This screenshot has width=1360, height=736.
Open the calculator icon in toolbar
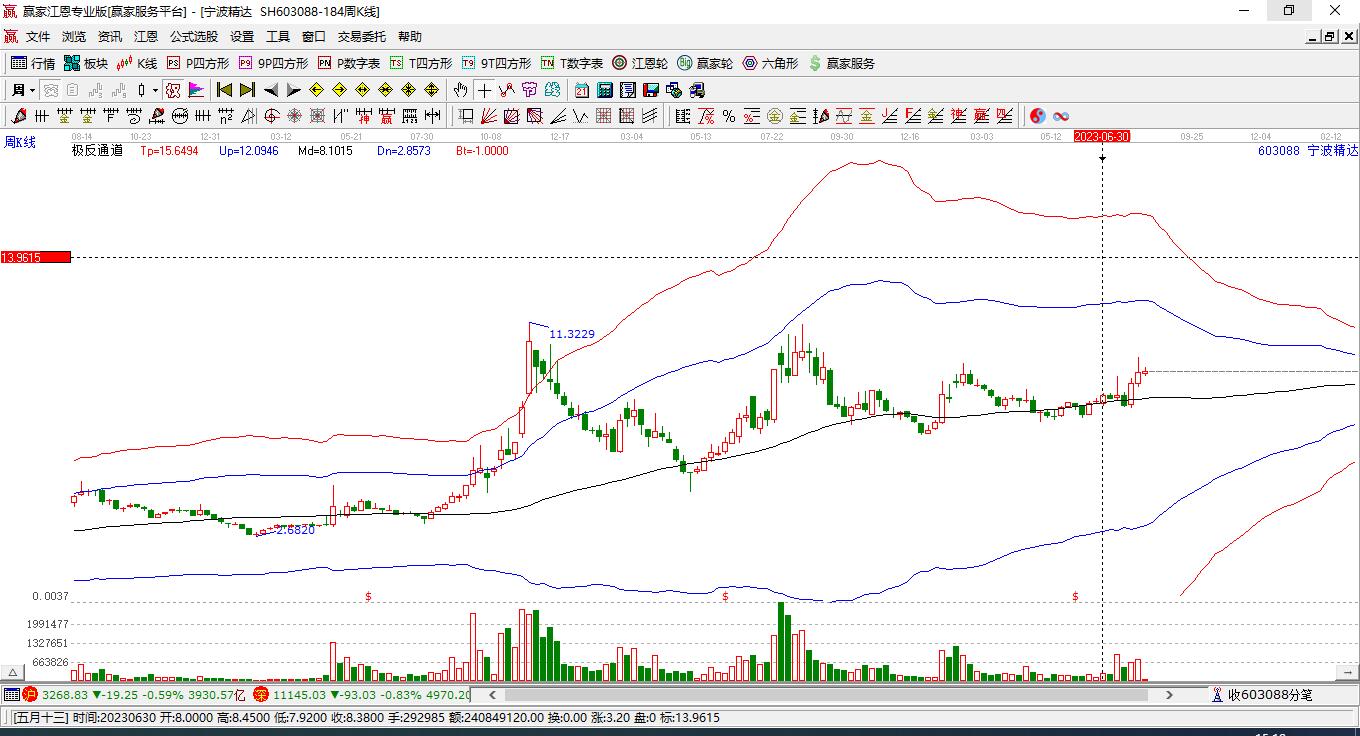click(x=604, y=90)
